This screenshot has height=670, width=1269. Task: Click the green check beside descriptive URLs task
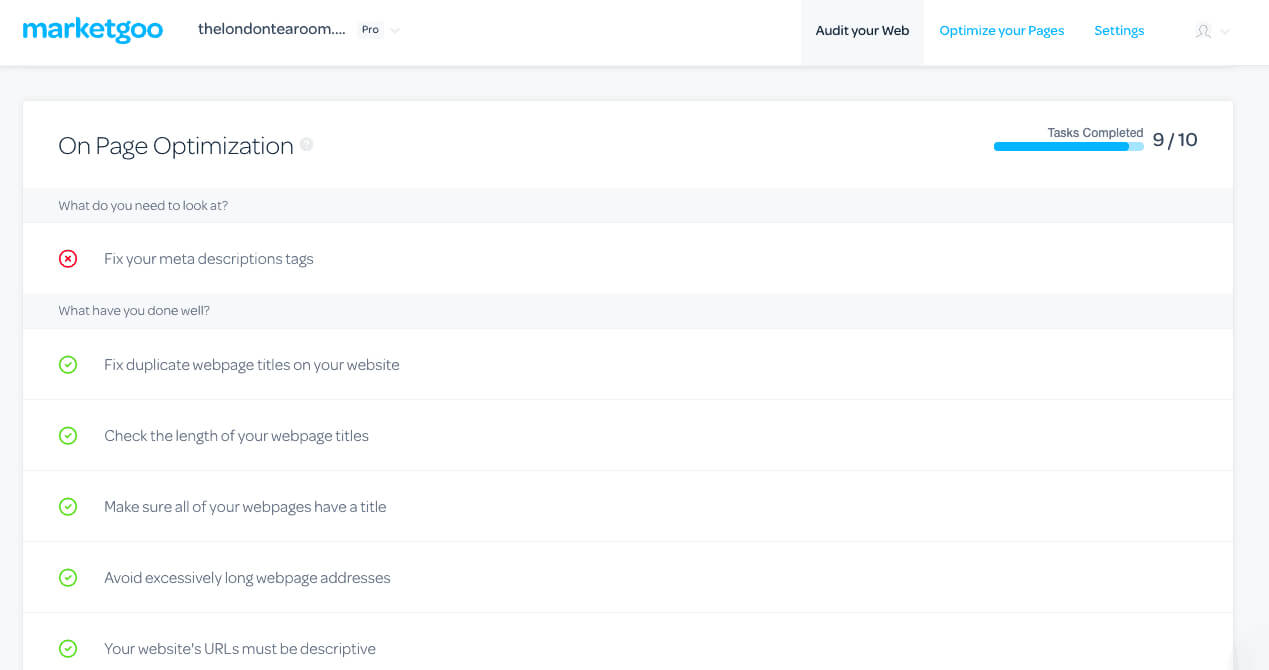point(68,648)
